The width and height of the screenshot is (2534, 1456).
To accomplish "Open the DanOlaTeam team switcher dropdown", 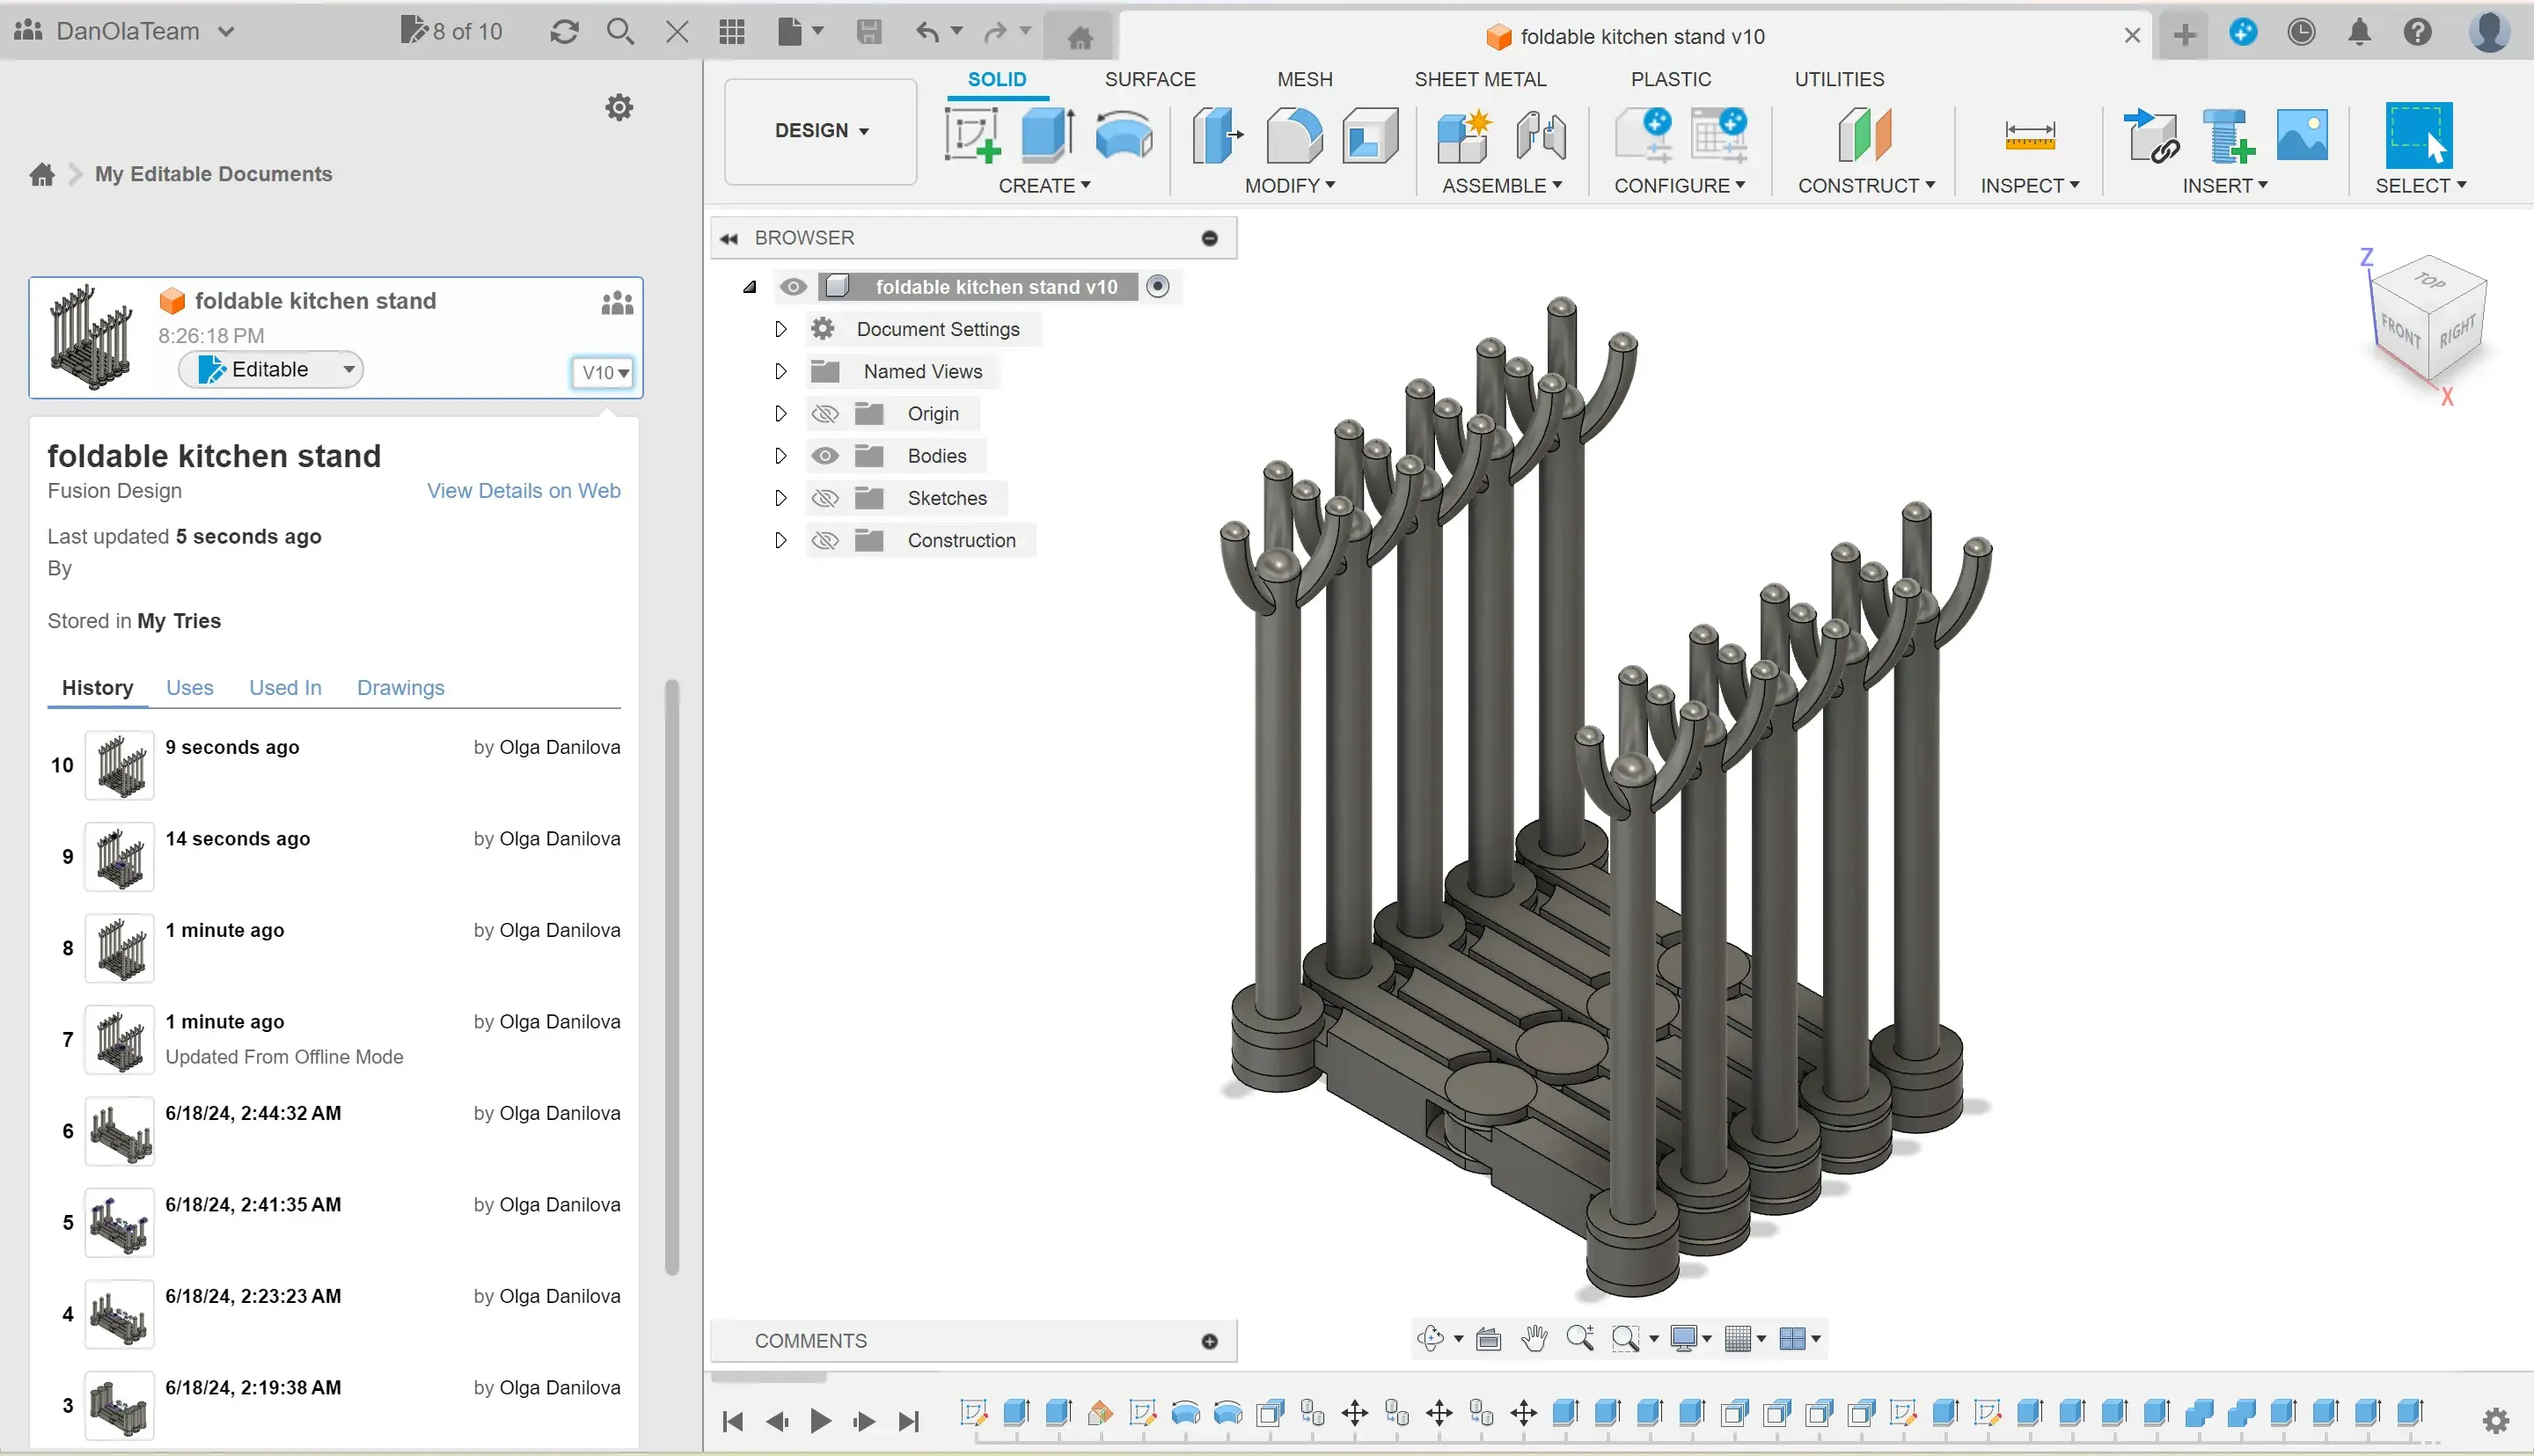I will 127,31.
